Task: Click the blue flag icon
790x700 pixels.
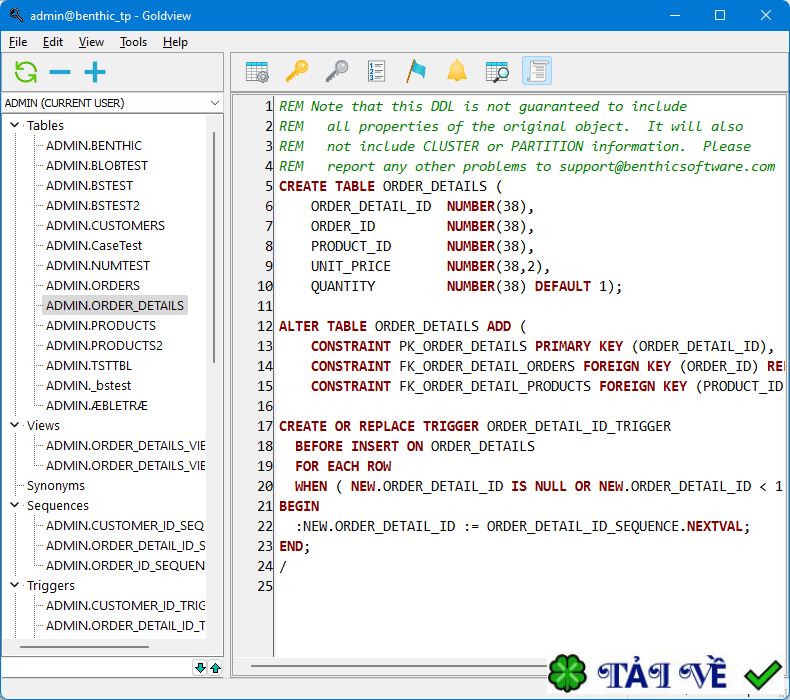Action: [x=416, y=71]
